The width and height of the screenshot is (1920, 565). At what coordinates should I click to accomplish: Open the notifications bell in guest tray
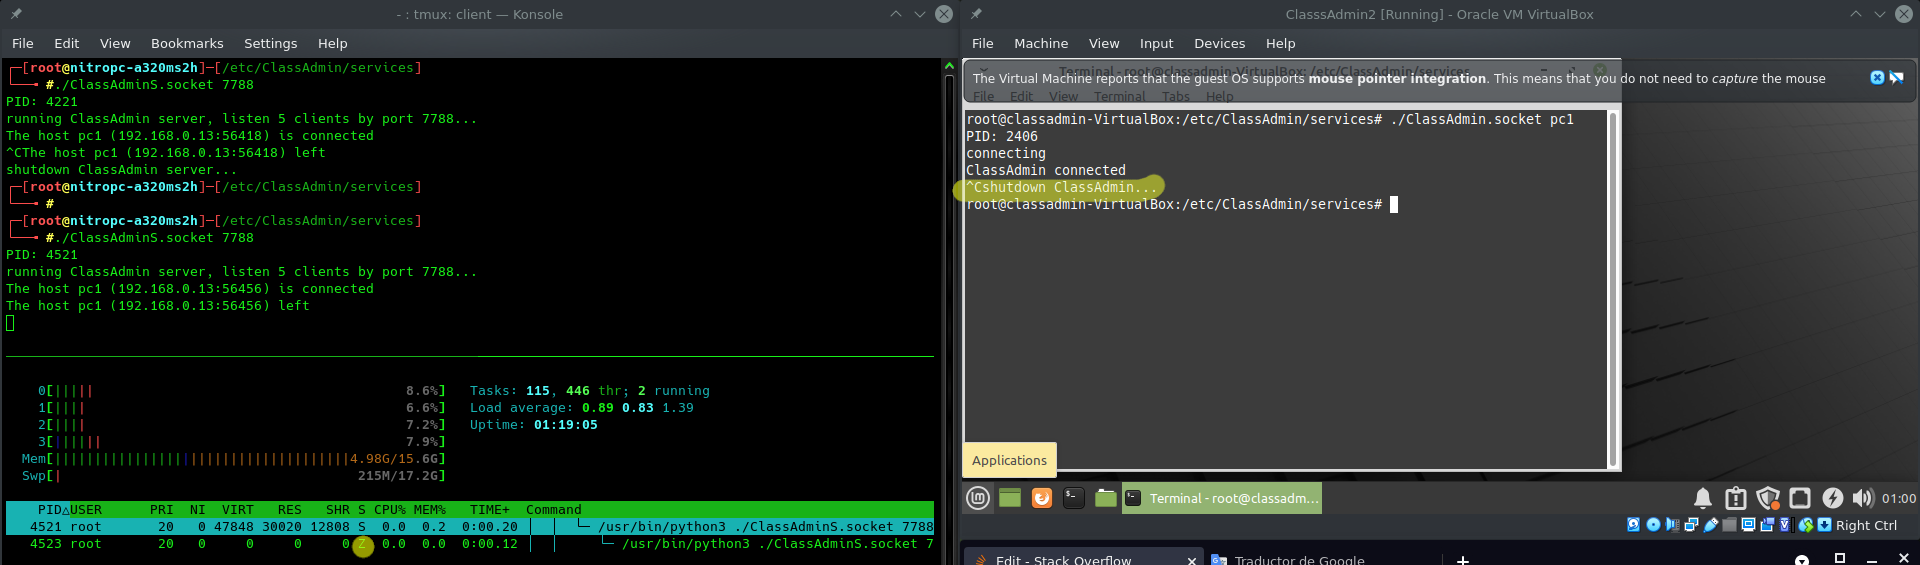1703,498
